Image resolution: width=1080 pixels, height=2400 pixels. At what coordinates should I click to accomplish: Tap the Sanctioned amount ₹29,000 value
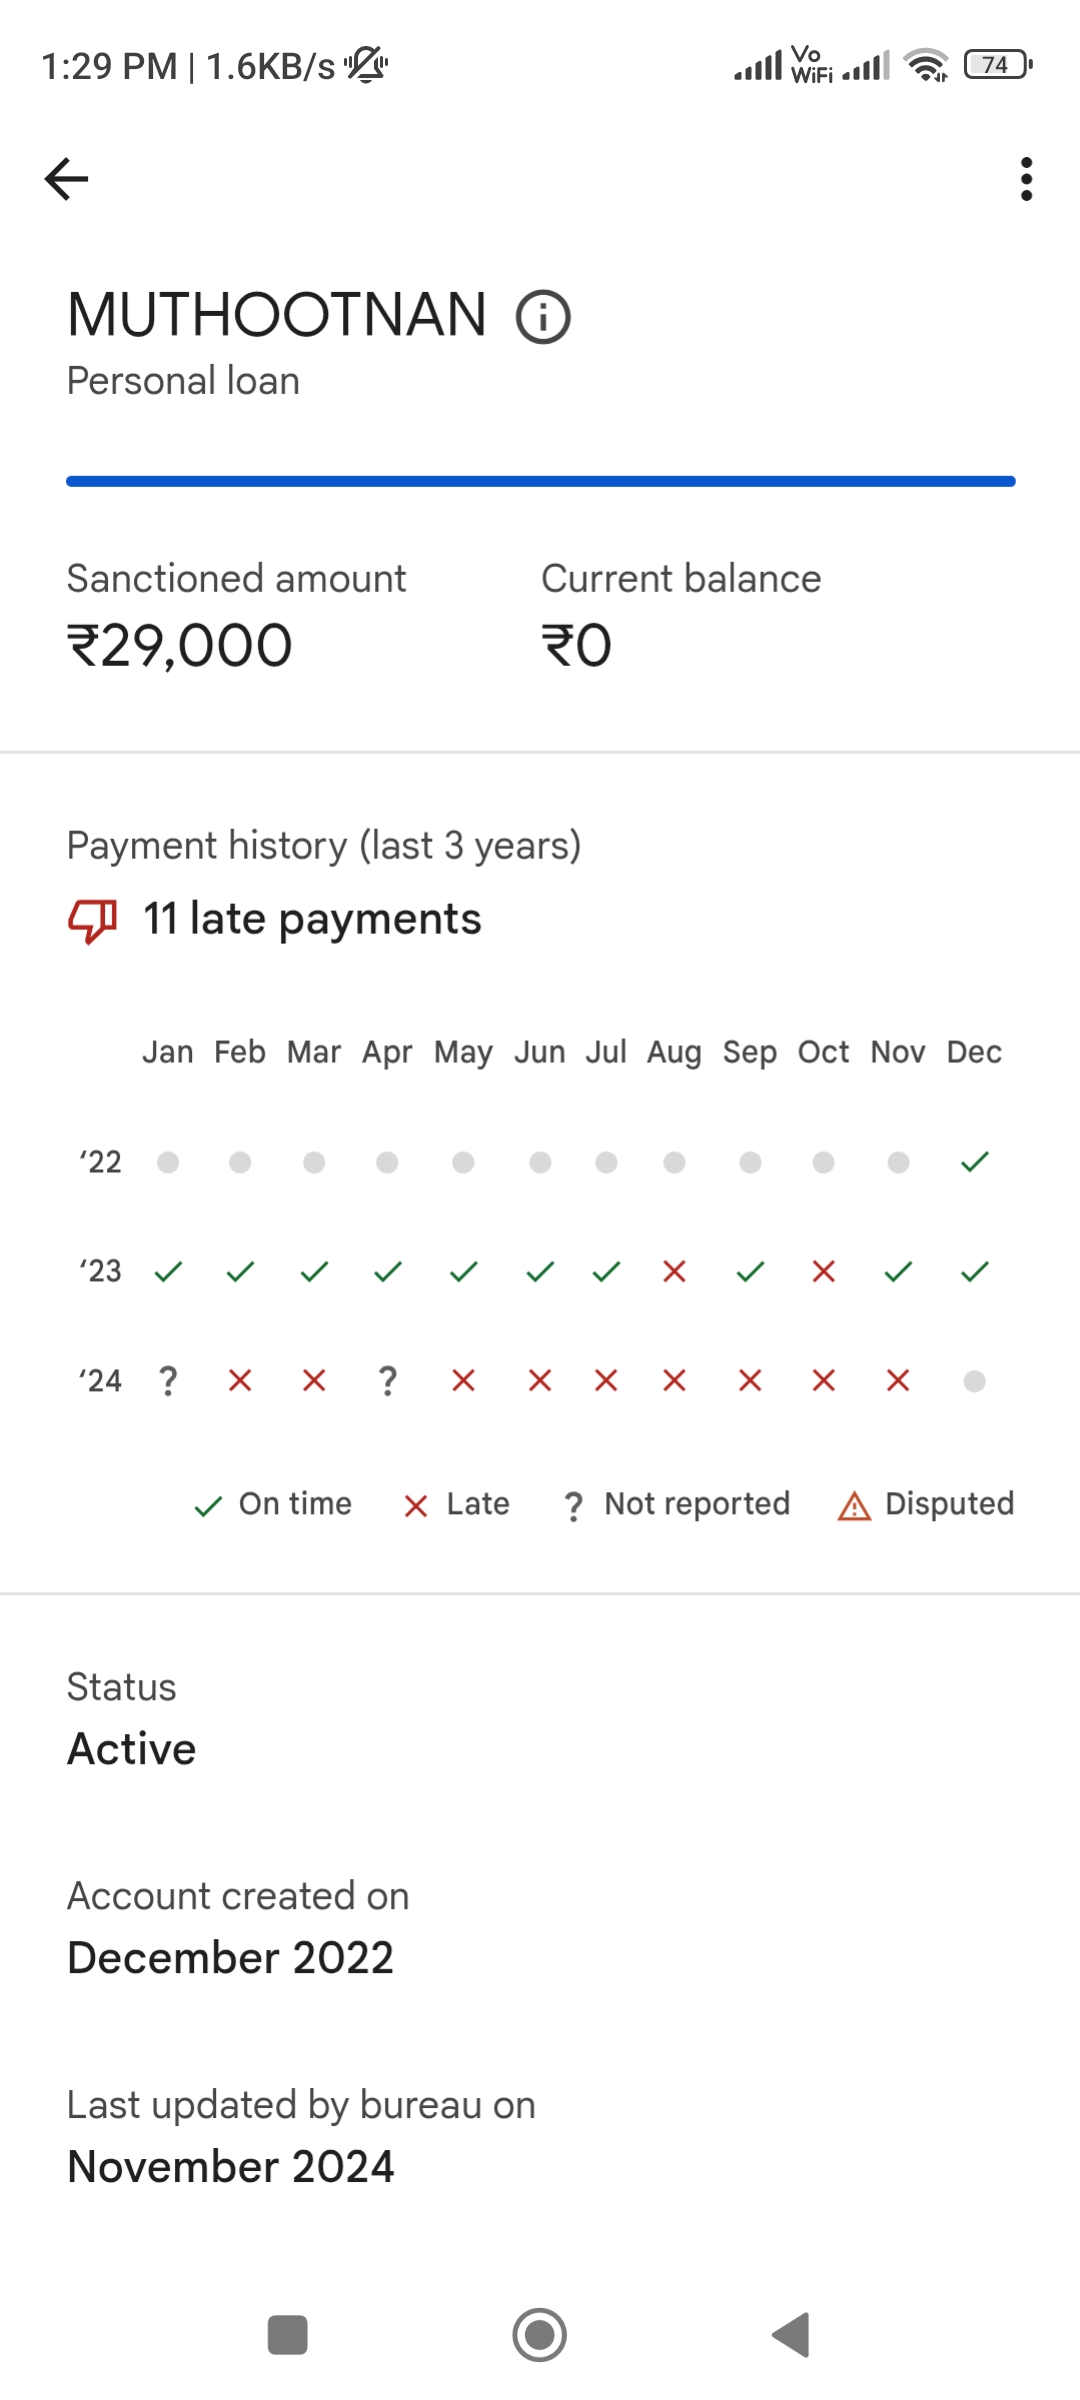[180, 645]
